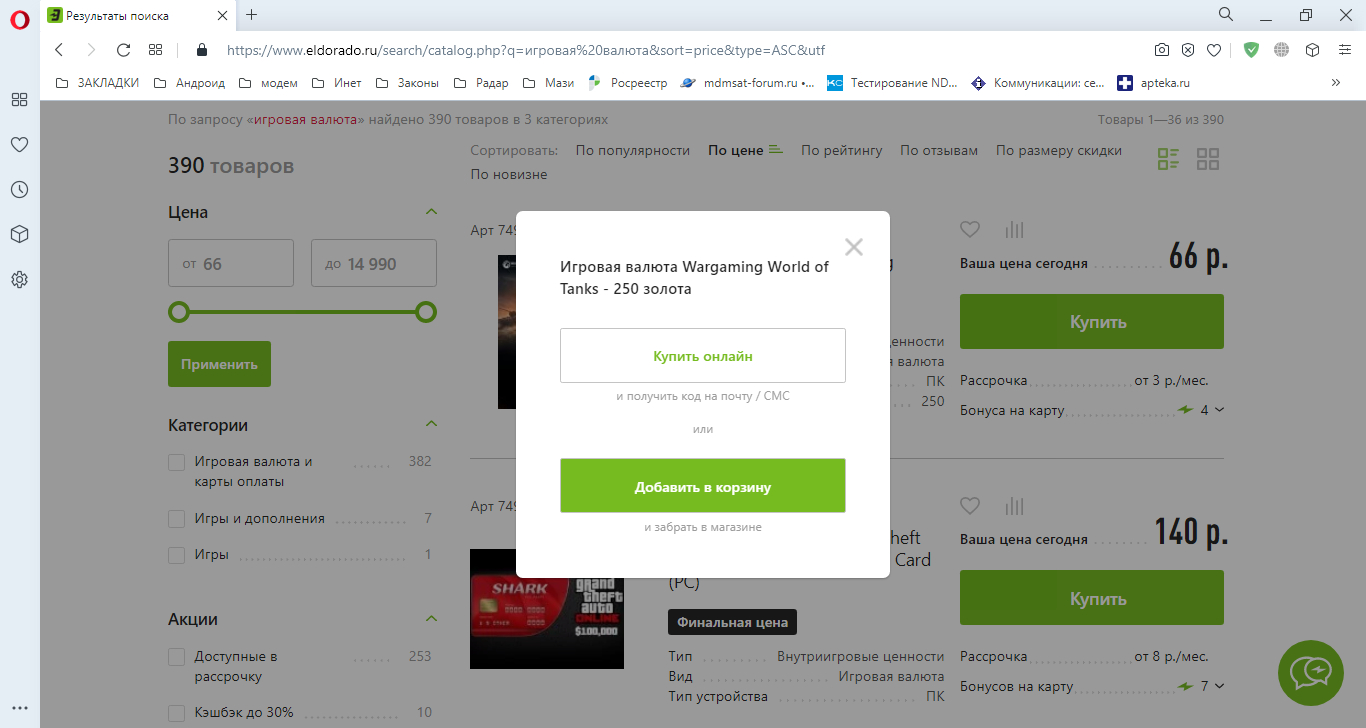Open Opera sidebar workspaces grid icon
Image resolution: width=1366 pixels, height=728 pixels.
[x=19, y=100]
